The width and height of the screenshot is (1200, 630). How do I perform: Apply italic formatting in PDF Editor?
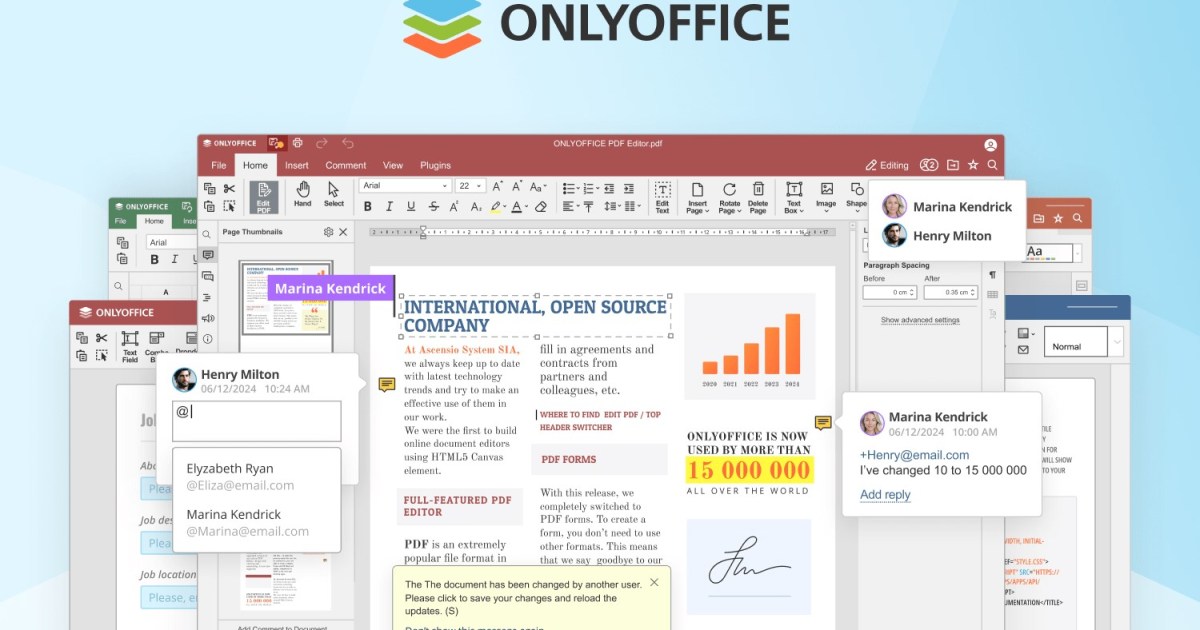point(389,207)
